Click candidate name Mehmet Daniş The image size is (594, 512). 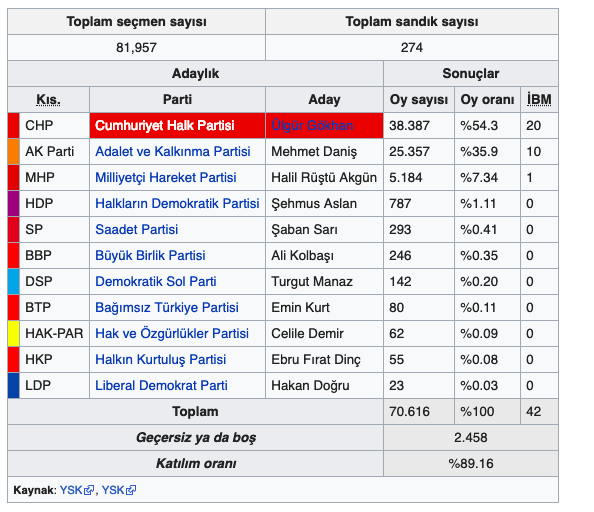(x=314, y=151)
